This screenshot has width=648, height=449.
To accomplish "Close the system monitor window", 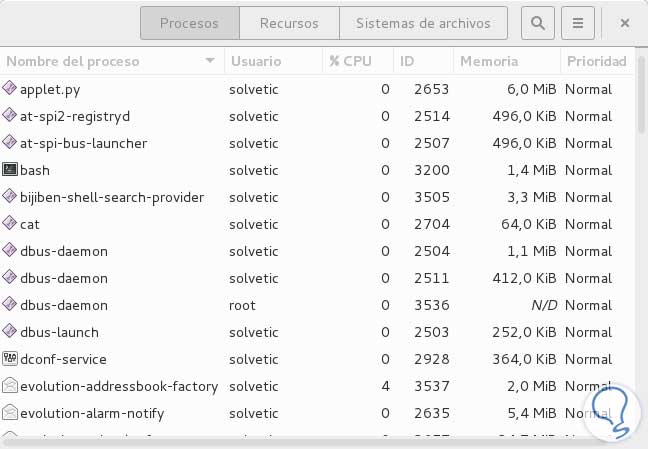I will point(625,22).
